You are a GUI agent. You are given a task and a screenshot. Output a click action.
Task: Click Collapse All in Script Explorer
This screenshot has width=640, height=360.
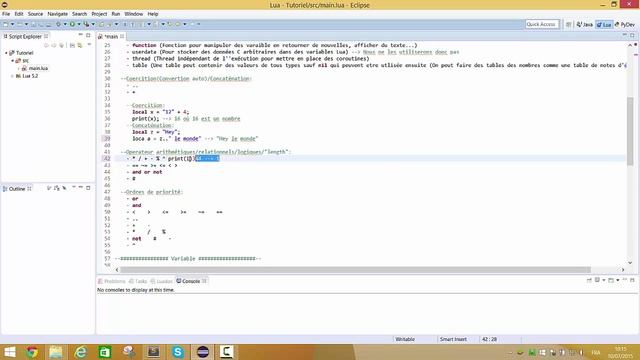(72, 45)
